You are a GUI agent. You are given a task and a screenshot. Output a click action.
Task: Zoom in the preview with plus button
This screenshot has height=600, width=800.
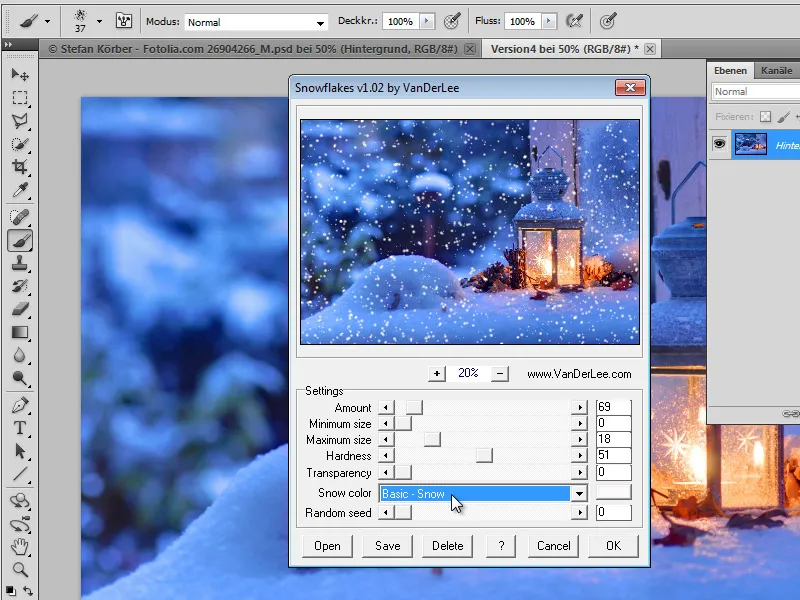point(437,374)
